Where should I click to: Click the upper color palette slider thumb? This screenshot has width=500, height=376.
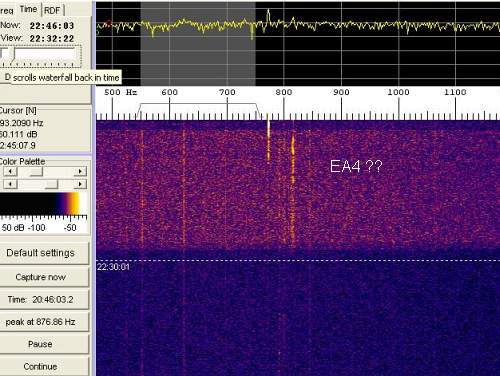point(36,171)
